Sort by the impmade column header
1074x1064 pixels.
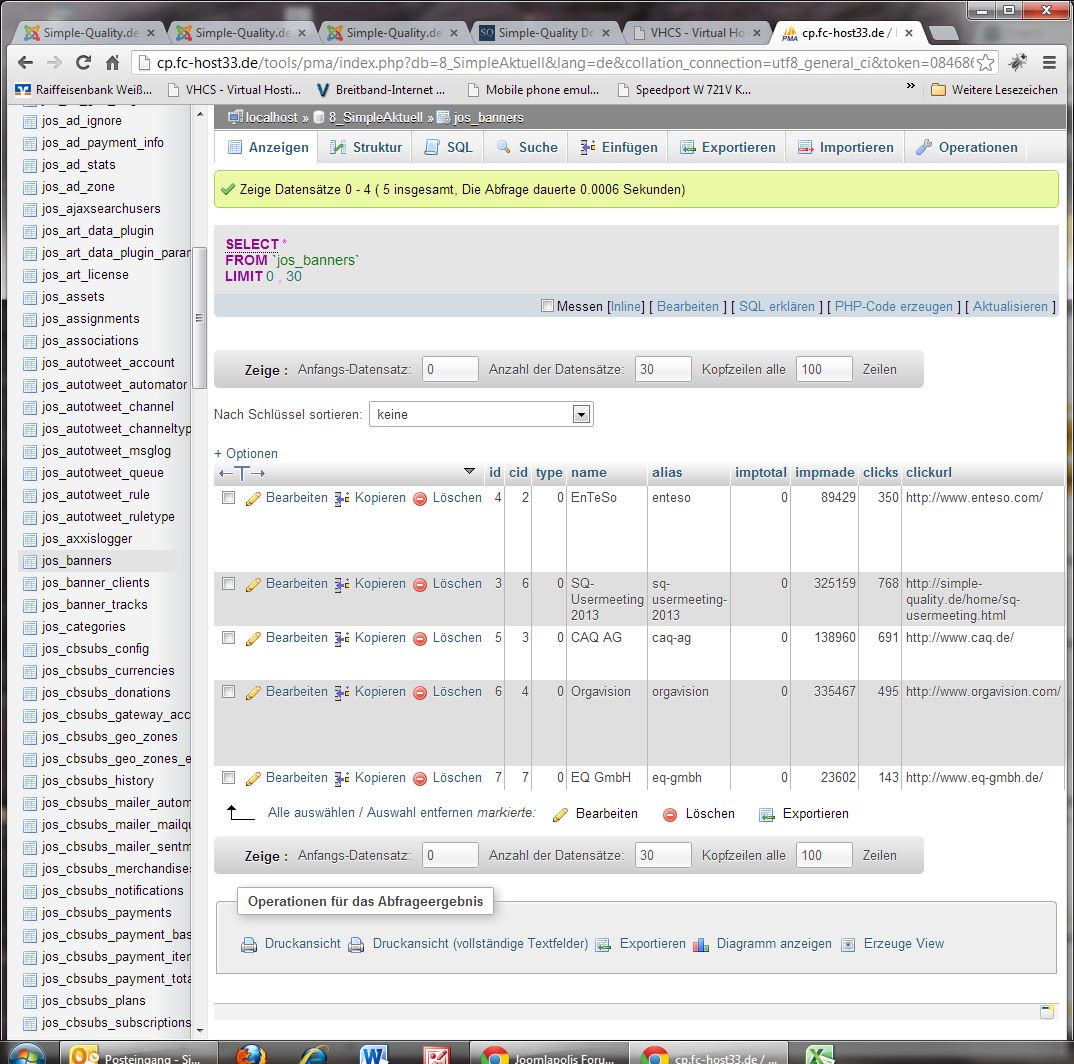tap(825, 472)
